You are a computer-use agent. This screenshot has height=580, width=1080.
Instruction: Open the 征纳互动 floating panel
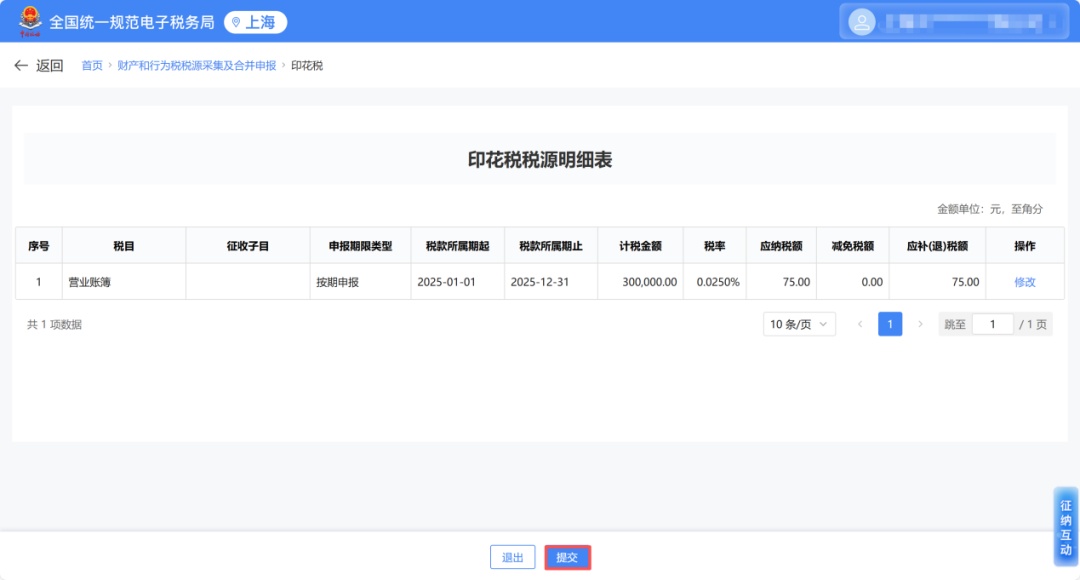(1066, 526)
